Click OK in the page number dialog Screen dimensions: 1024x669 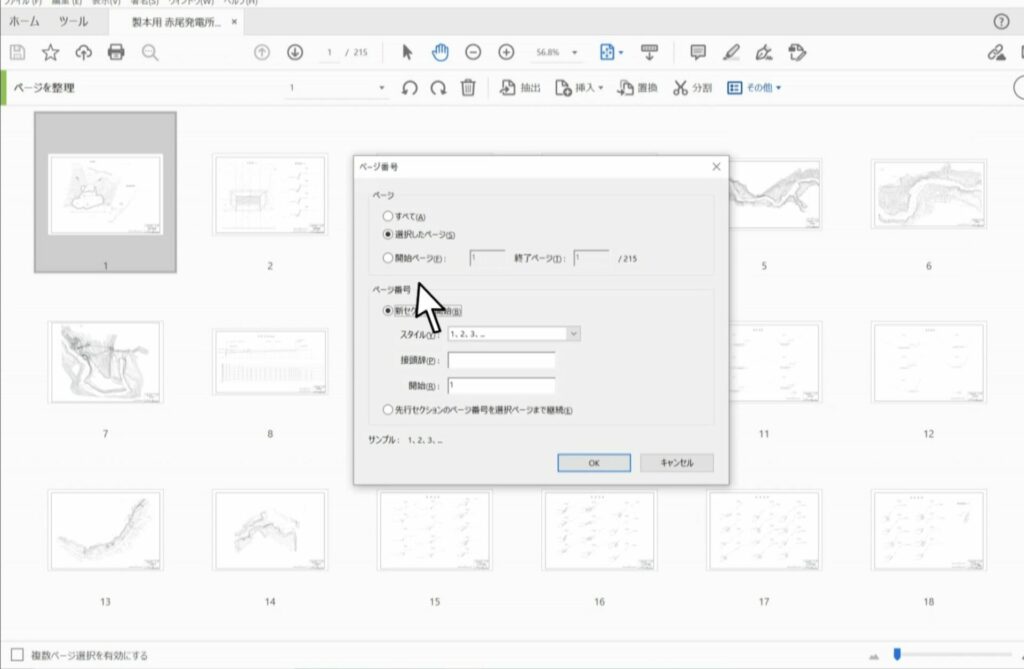pos(594,463)
